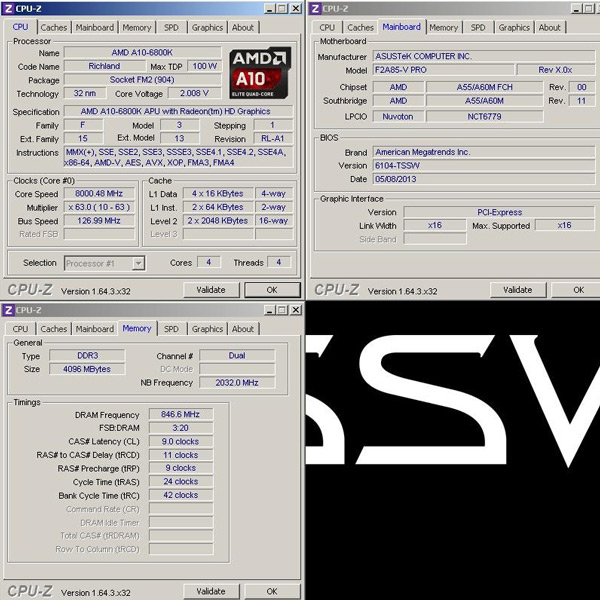This screenshot has width=600, height=600.
Task: Click LPCIO model NCT6779
Action: click(484, 116)
